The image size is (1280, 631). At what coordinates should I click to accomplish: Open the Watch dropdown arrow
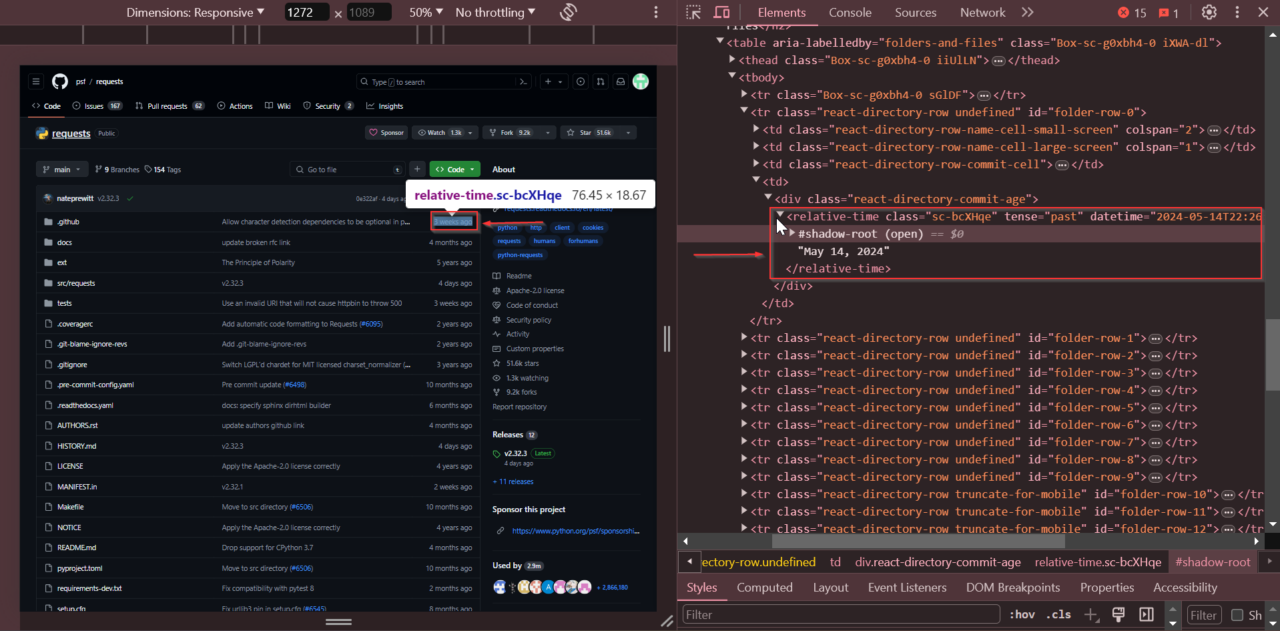click(469, 132)
